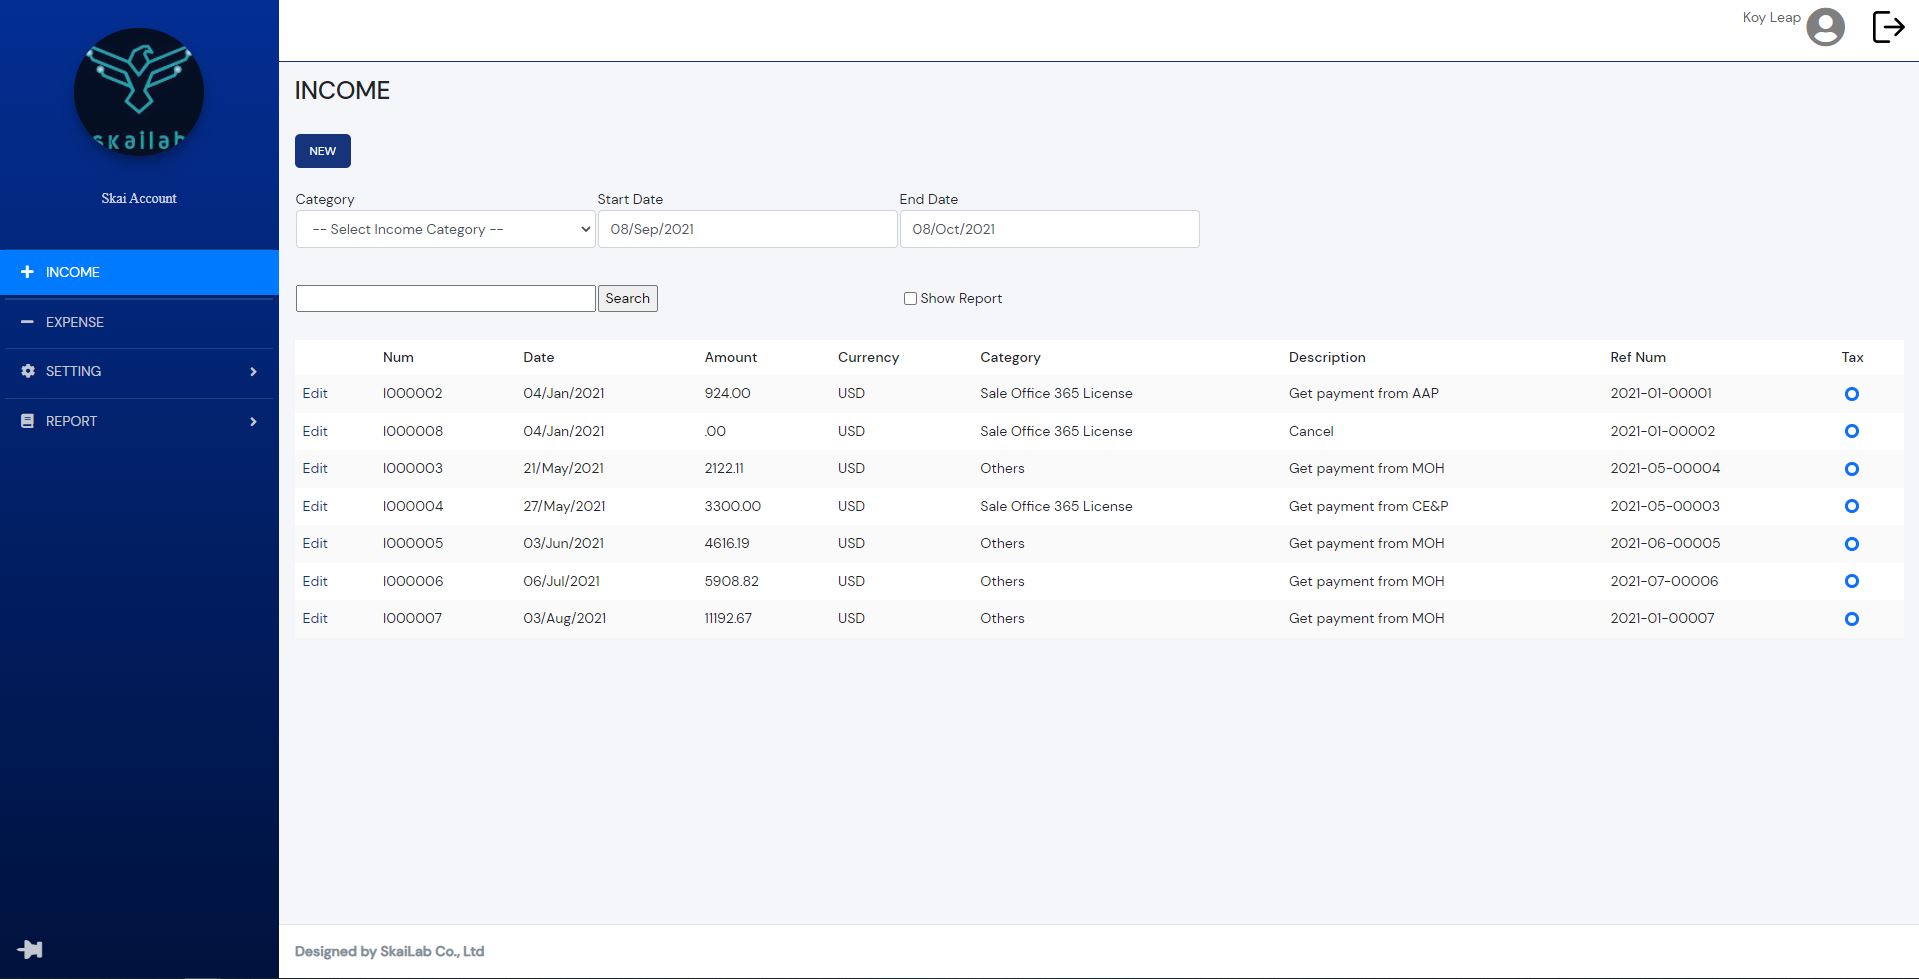Image resolution: width=1919 pixels, height=979 pixels.
Task: Toggle tax circle for I000006
Action: [1851, 581]
